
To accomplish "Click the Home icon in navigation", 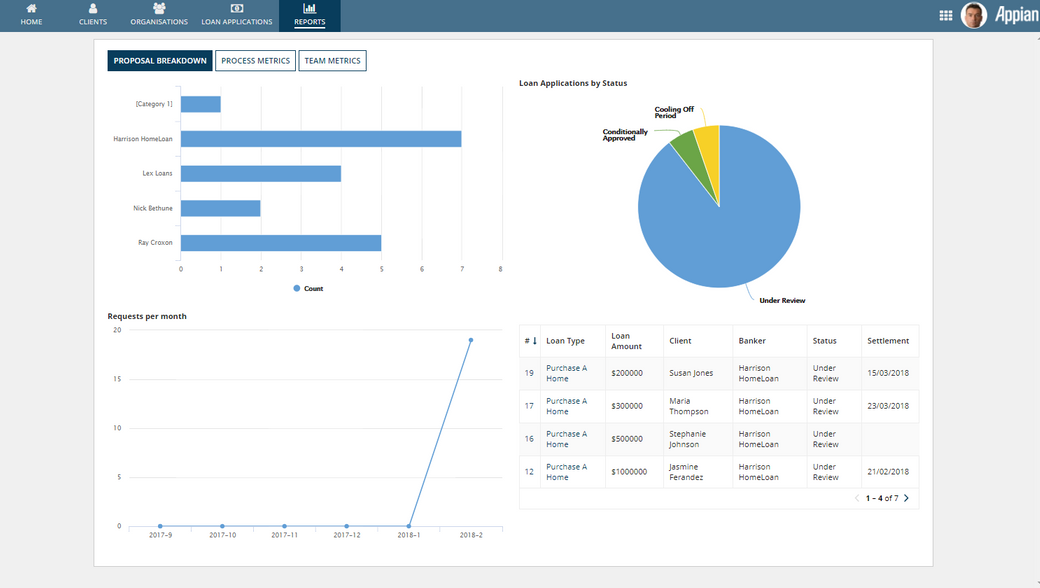I will [x=31, y=9].
